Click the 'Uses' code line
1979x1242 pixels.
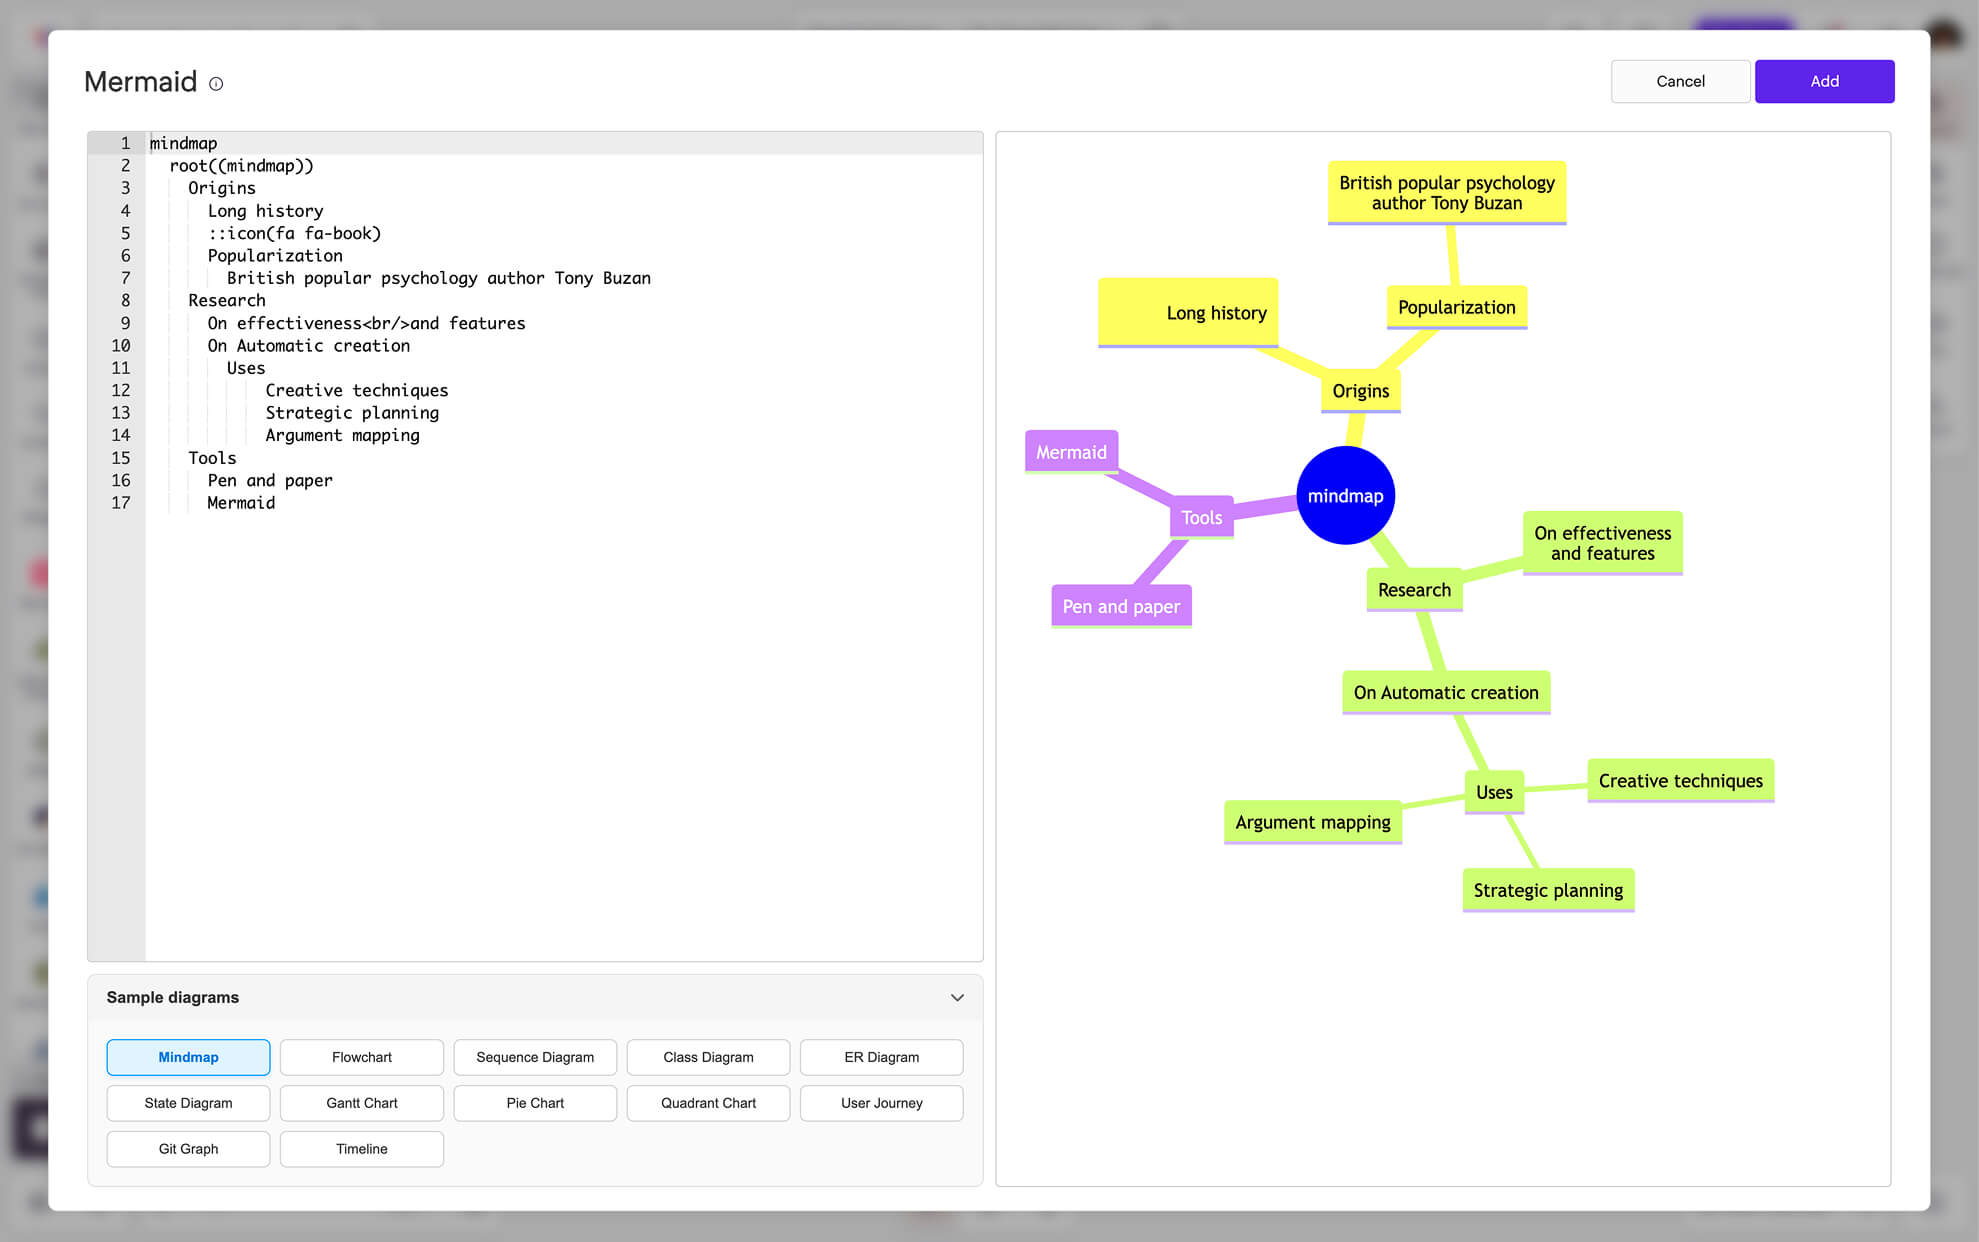(246, 368)
